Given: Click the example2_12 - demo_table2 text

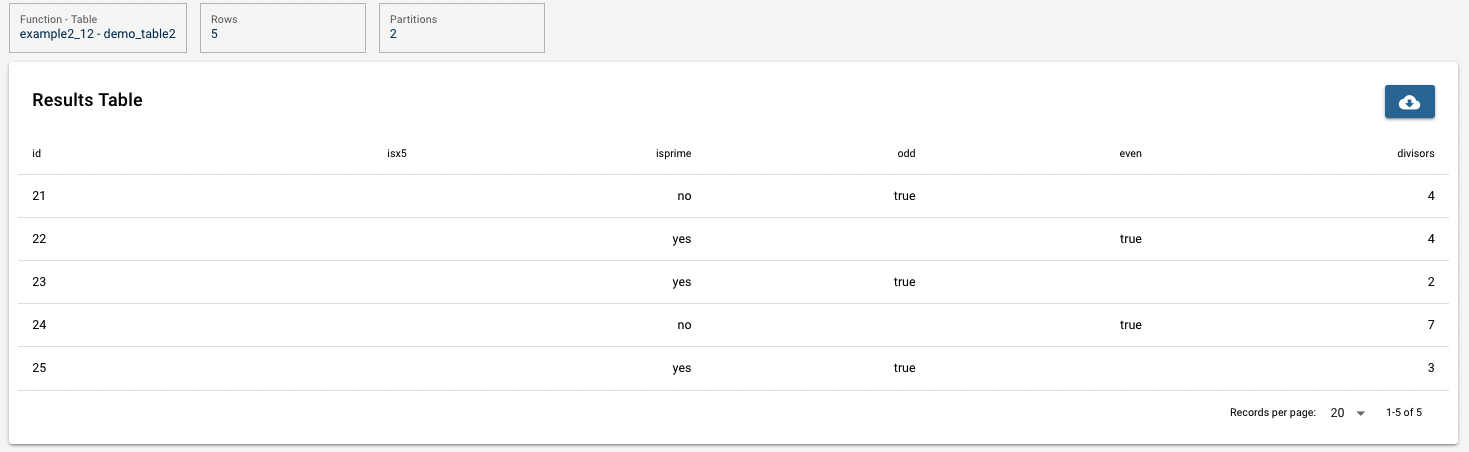Looking at the screenshot, I should (x=97, y=34).
